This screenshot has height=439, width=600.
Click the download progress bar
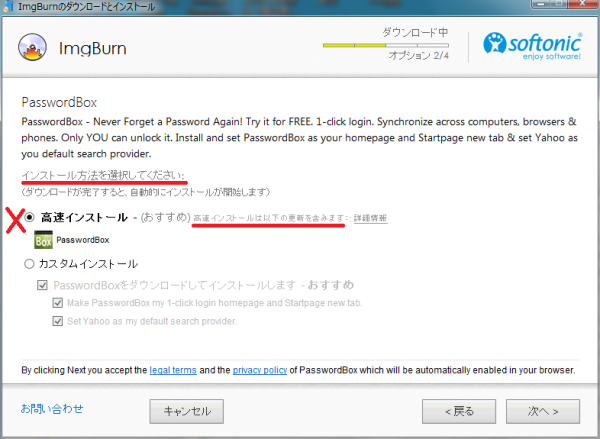pos(386,45)
